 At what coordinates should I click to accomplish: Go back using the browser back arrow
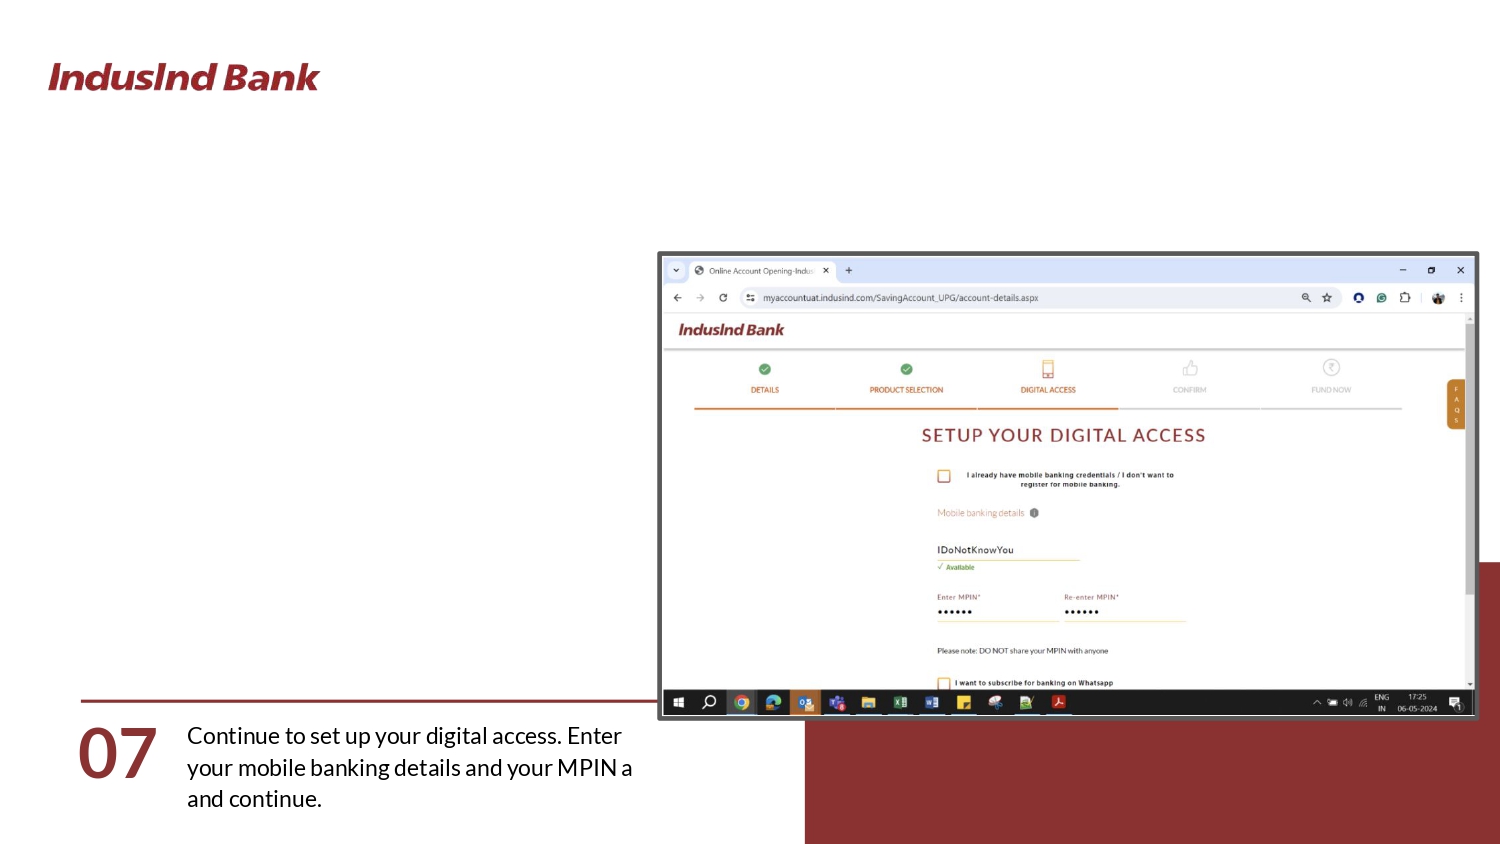coord(678,298)
